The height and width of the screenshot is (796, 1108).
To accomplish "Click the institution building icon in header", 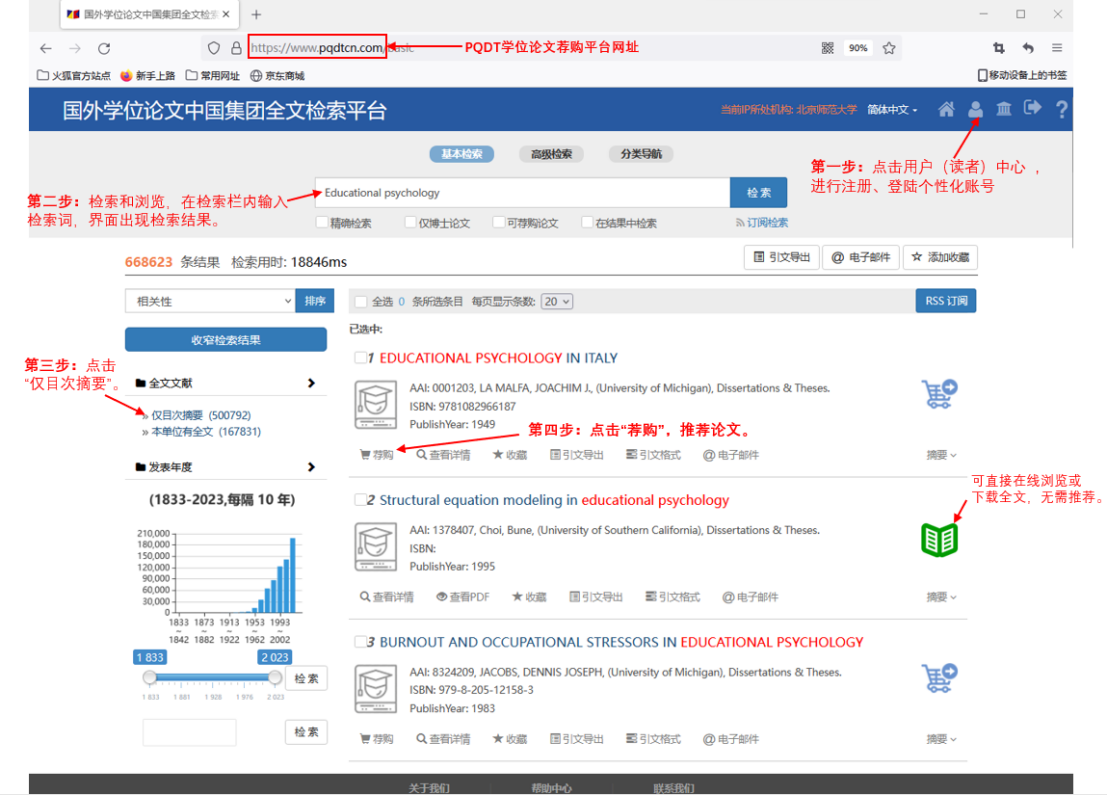I will coord(1003,109).
